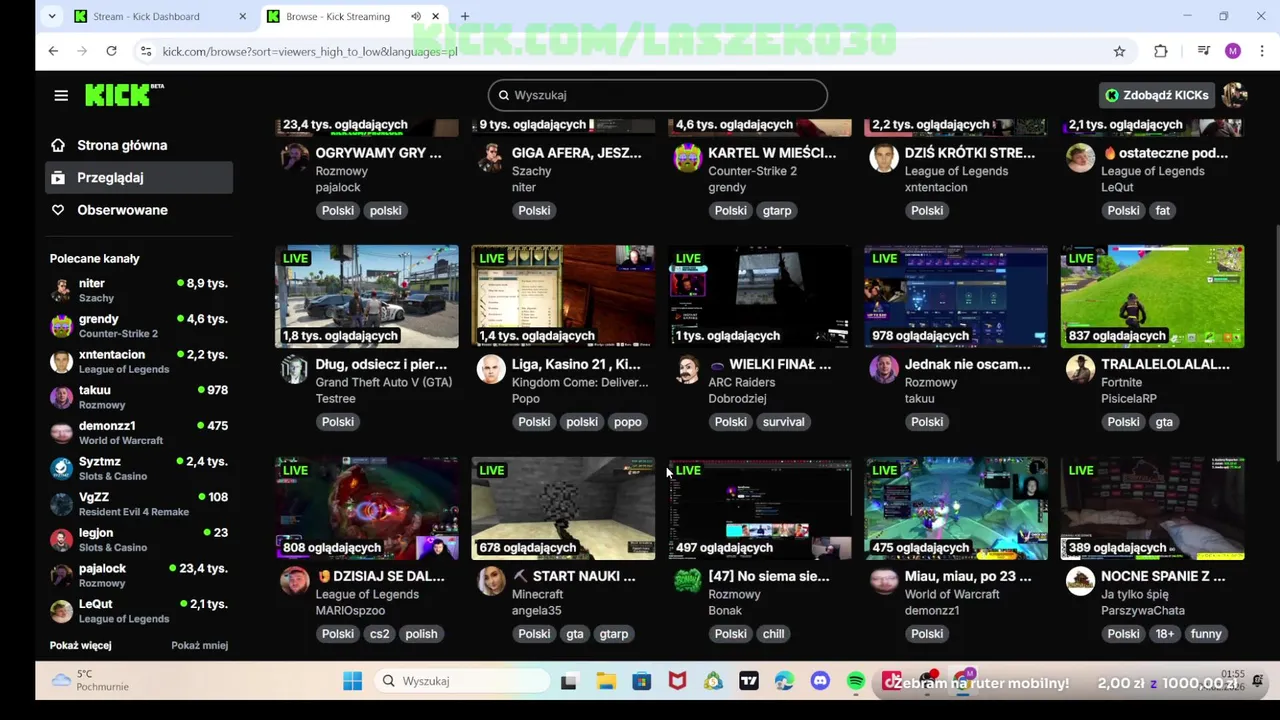Open the Kick hamburger sidebar menu
This screenshot has width=1280, height=720.
point(61,95)
